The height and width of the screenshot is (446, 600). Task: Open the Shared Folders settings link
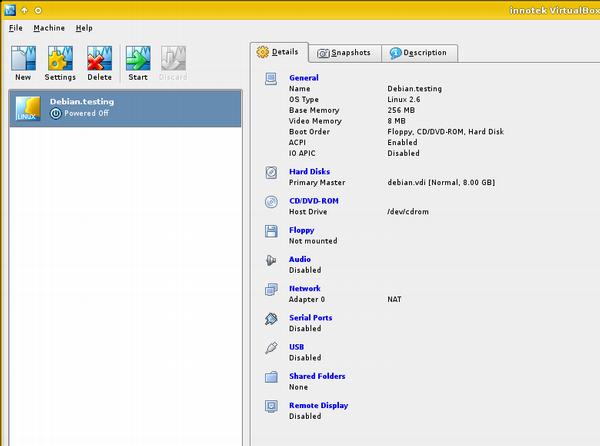(x=317, y=376)
